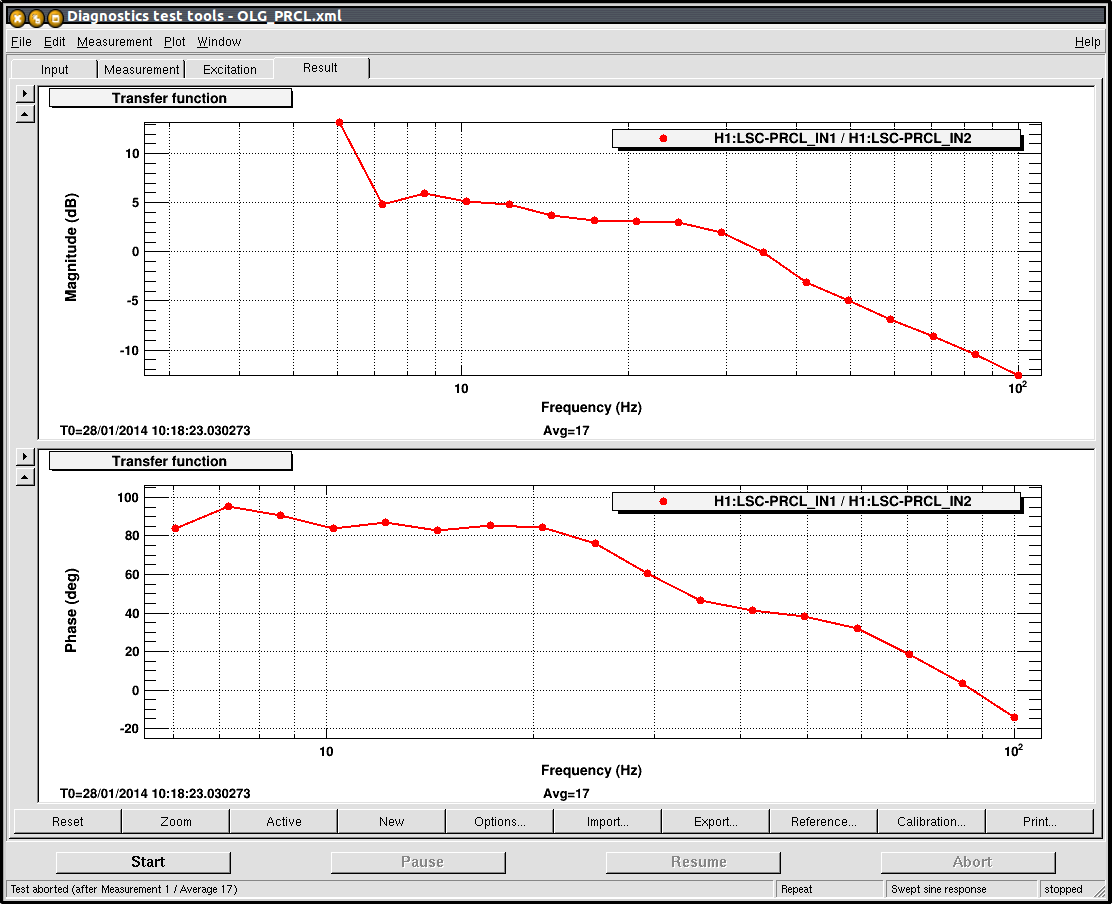
Task: Click the upper plot Avg=17 text
Action: 566,430
